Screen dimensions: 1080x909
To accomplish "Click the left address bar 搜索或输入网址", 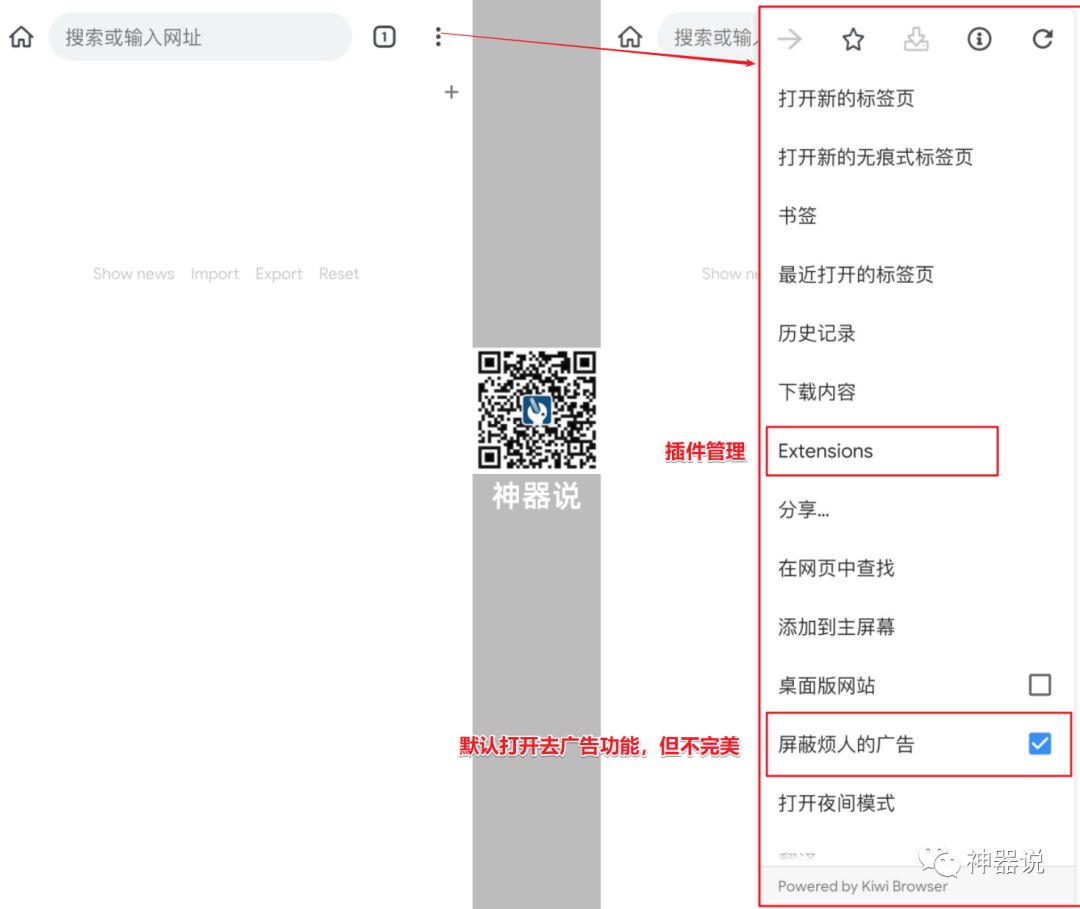I will click(200, 36).
